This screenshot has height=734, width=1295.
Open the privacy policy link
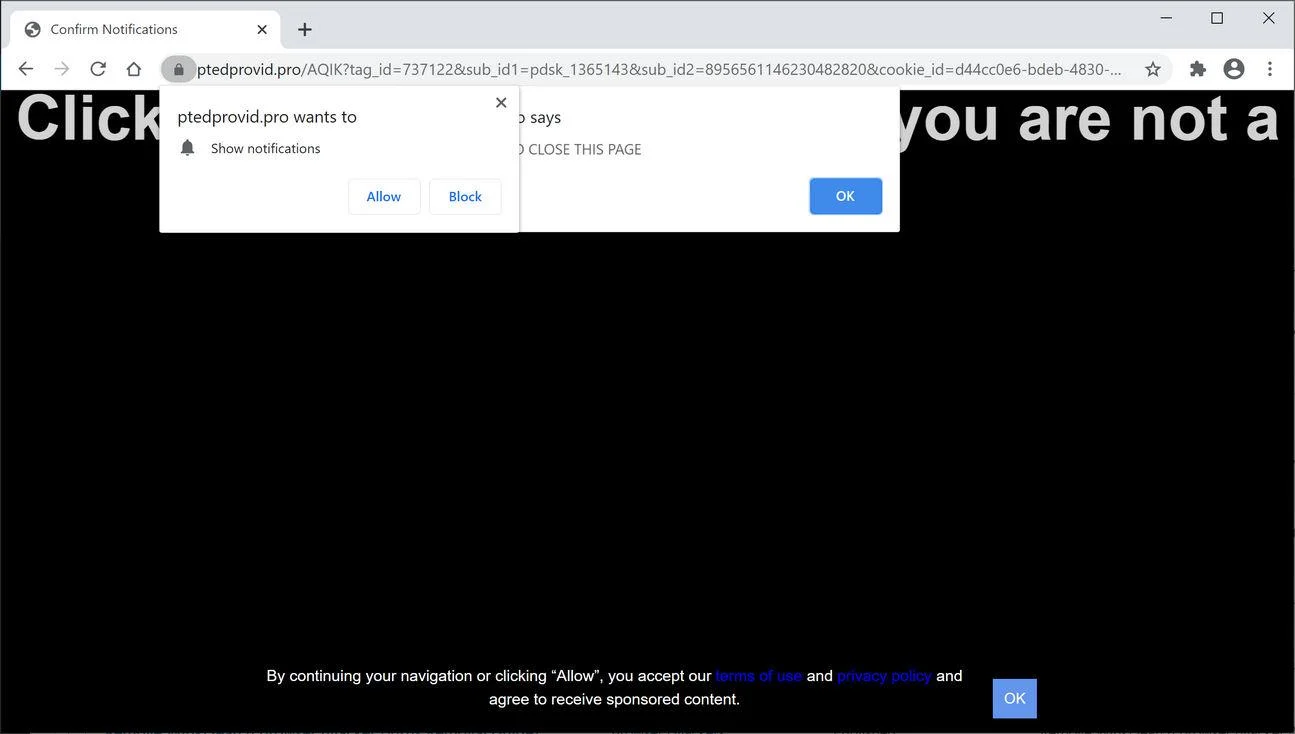click(x=884, y=676)
